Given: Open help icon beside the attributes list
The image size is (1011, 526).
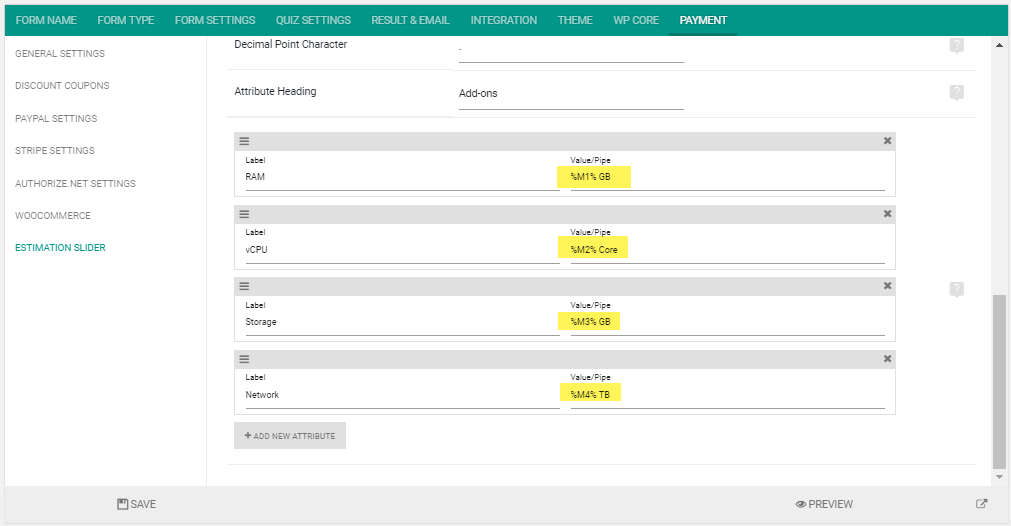Looking at the screenshot, I should (x=956, y=289).
